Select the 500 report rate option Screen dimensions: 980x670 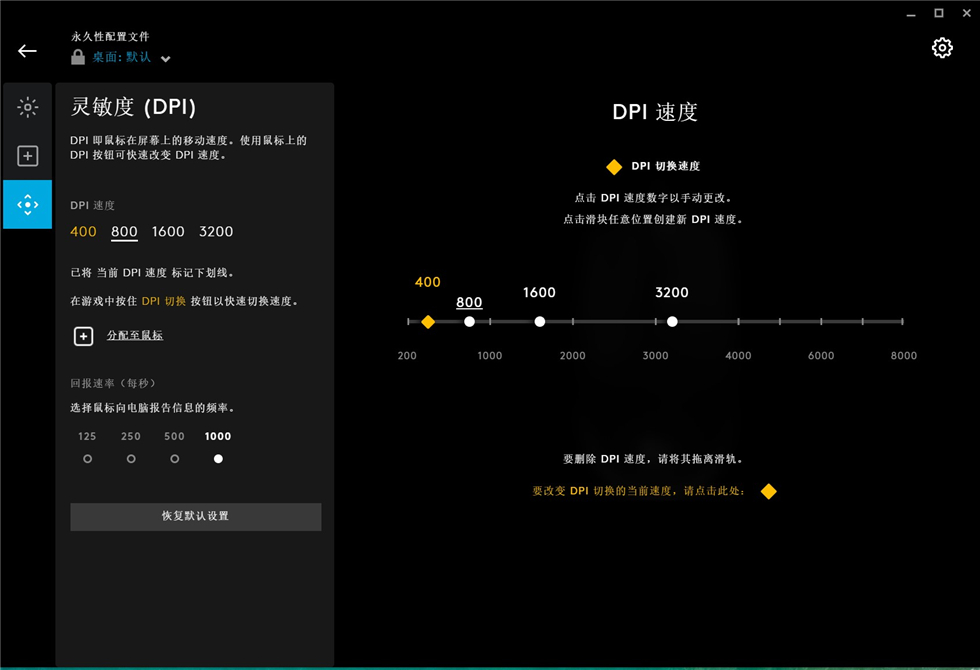(174, 458)
